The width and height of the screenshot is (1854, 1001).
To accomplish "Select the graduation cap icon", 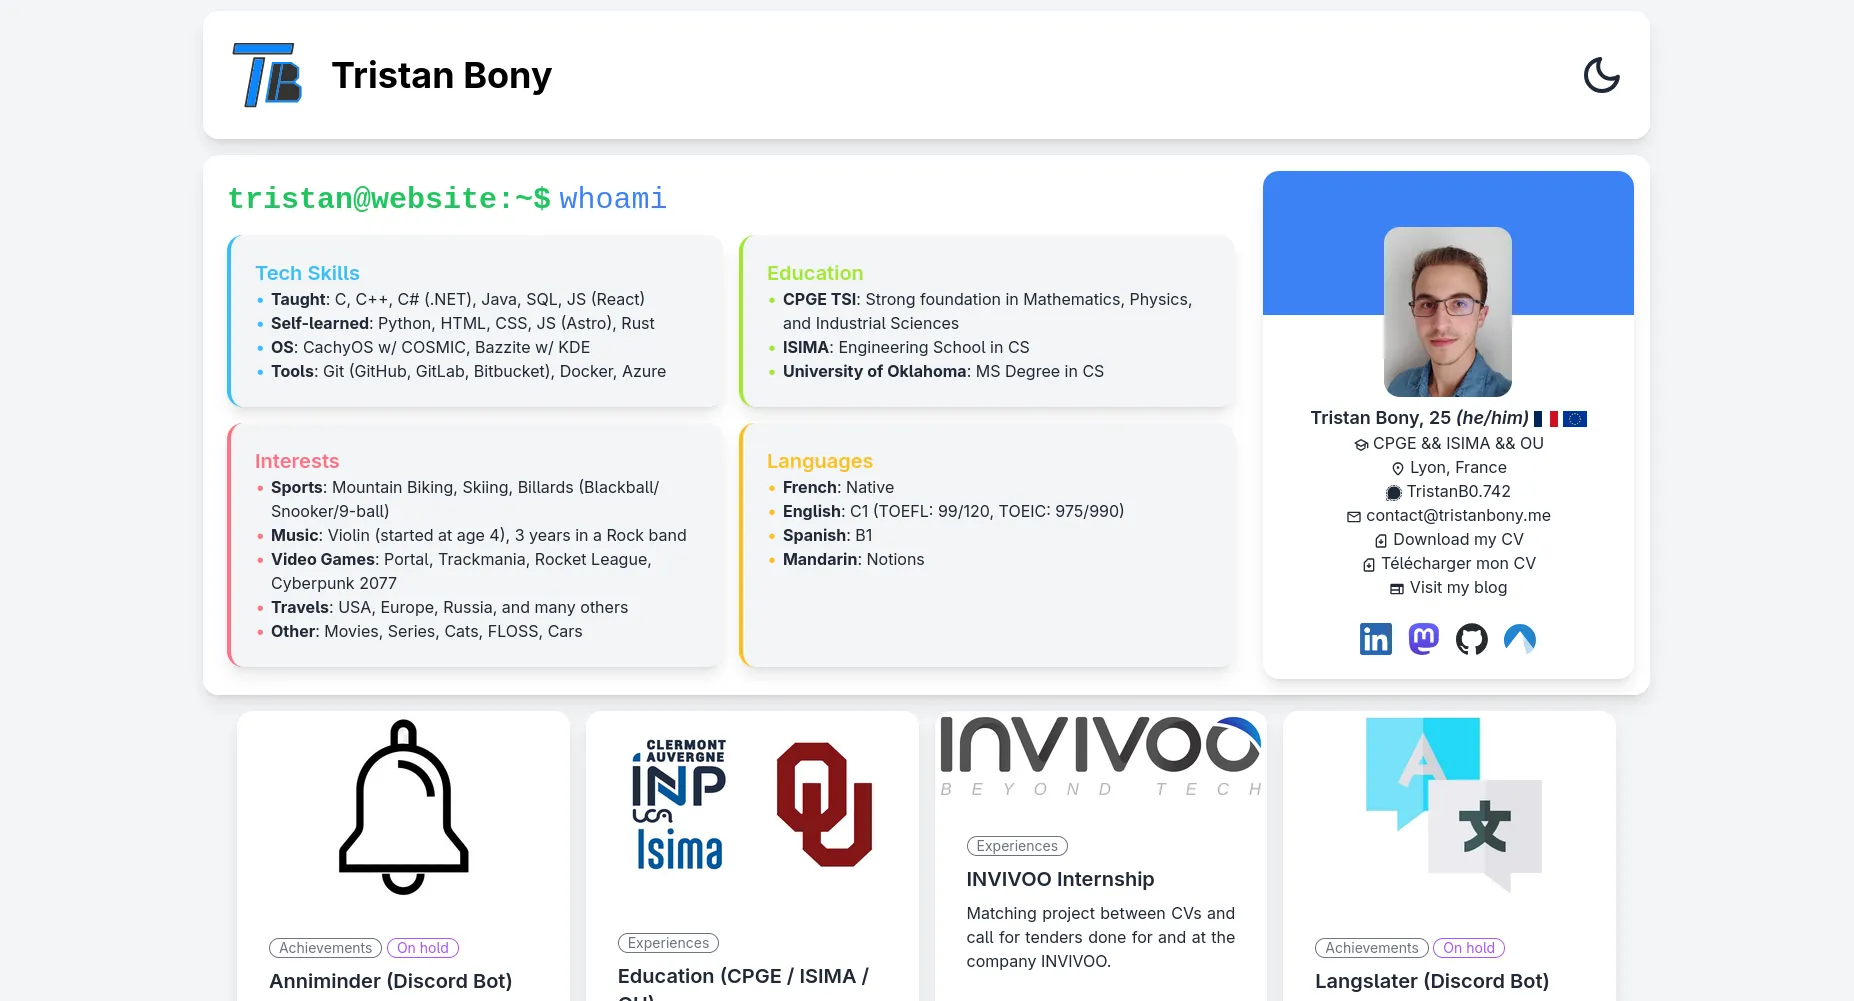I will pos(1360,444).
